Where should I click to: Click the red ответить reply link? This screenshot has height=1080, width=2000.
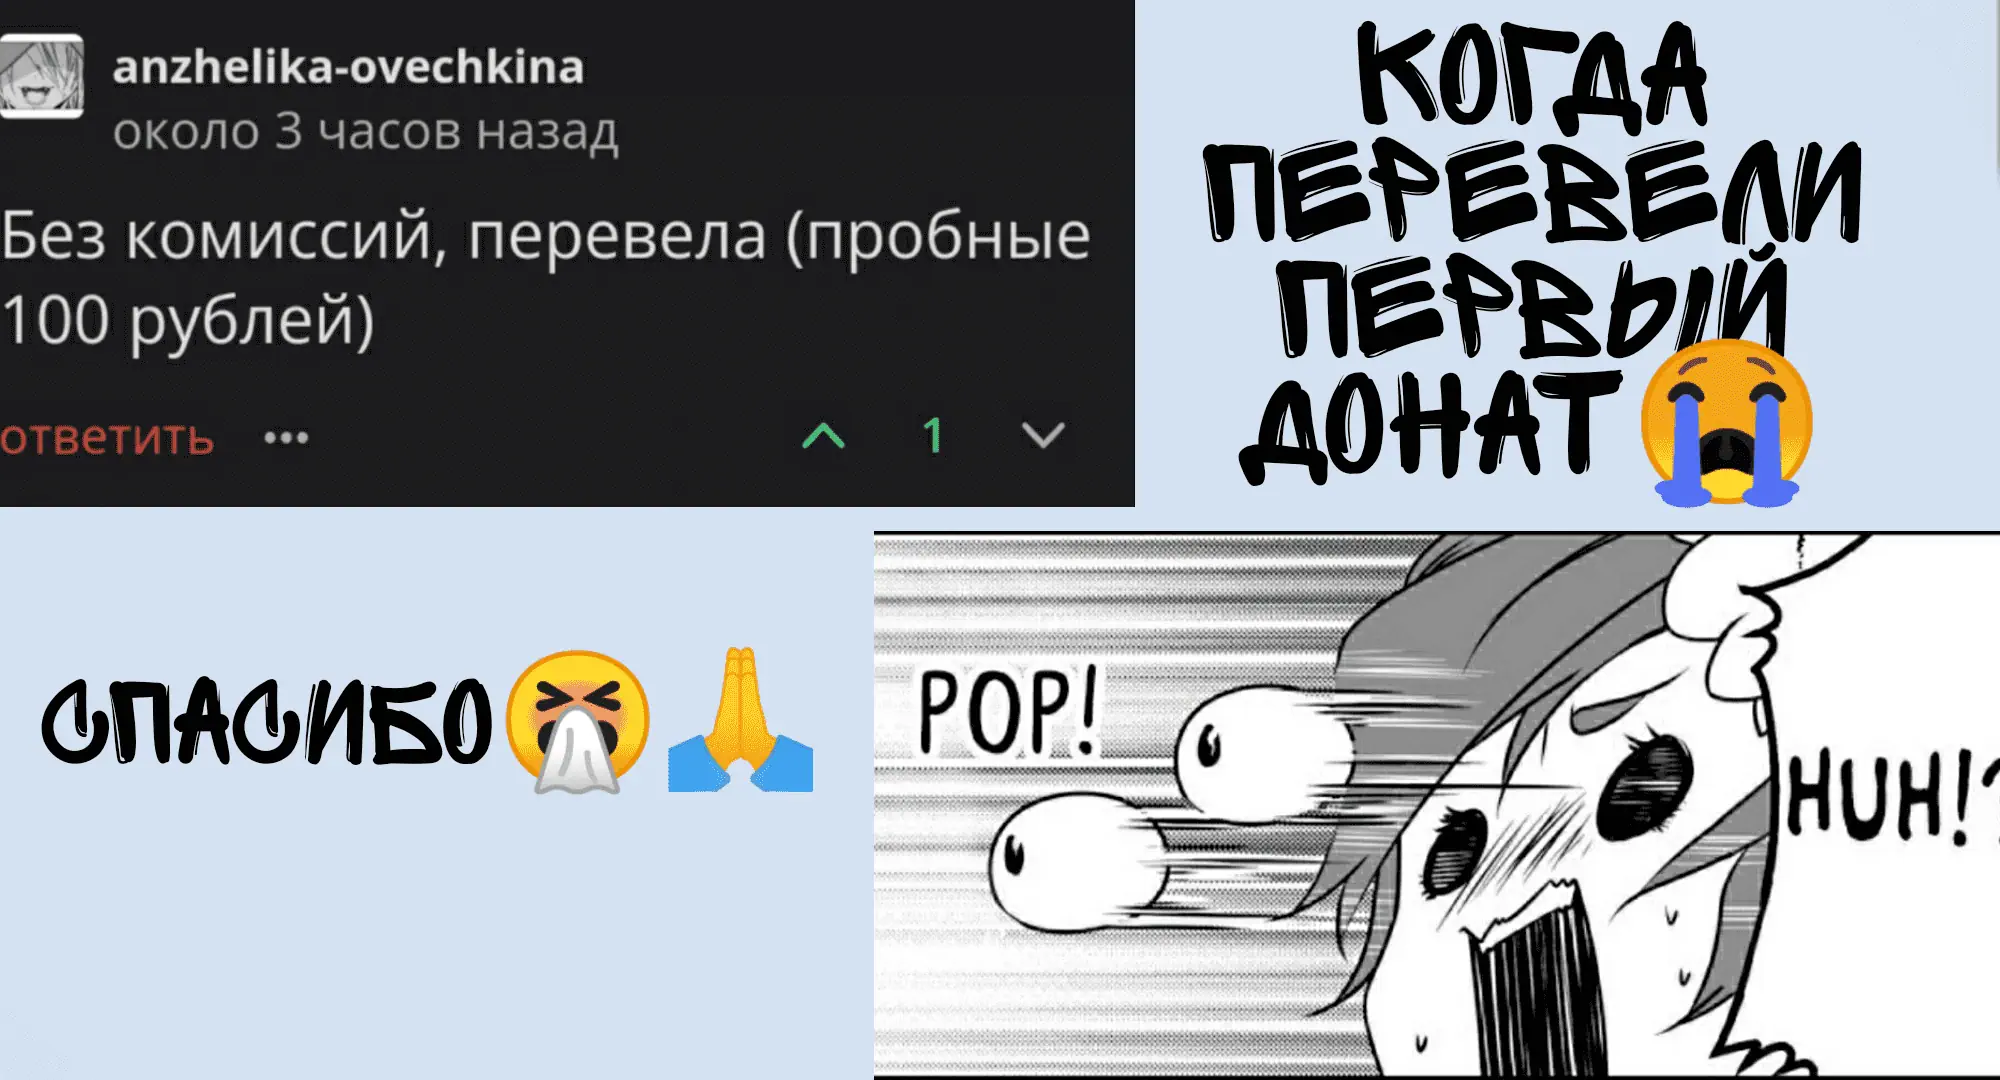coord(107,438)
